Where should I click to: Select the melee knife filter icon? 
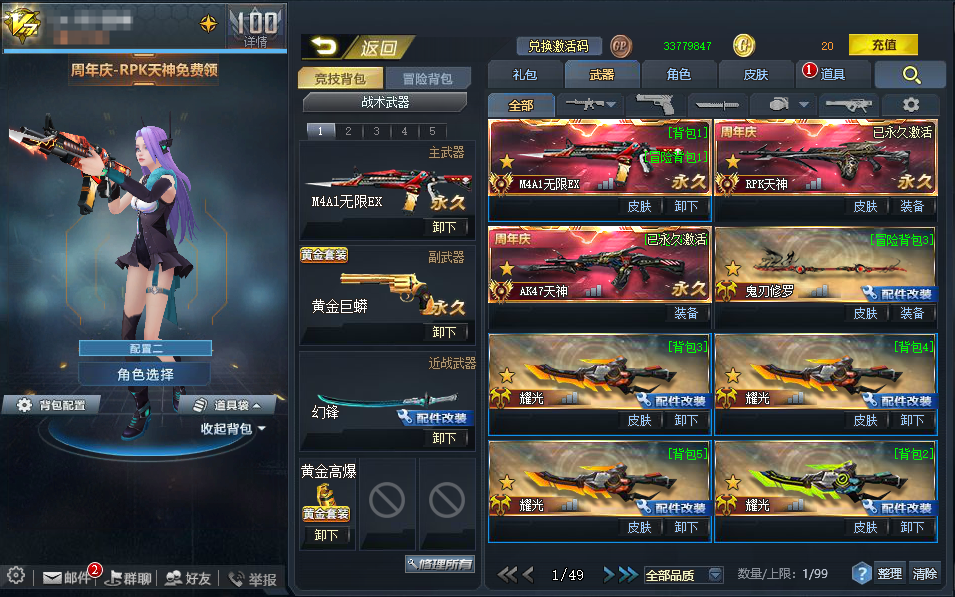click(x=717, y=105)
